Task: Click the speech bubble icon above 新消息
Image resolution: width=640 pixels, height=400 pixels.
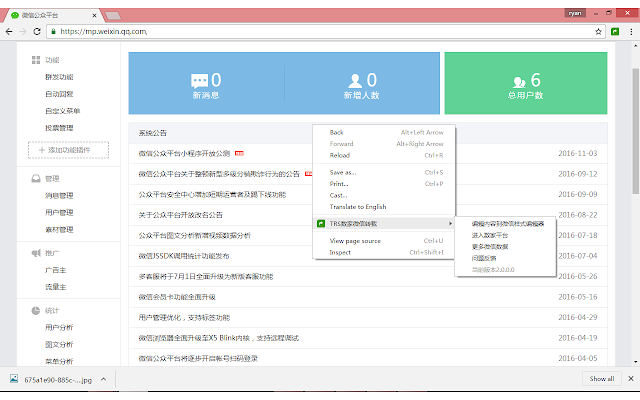Action: [x=199, y=81]
